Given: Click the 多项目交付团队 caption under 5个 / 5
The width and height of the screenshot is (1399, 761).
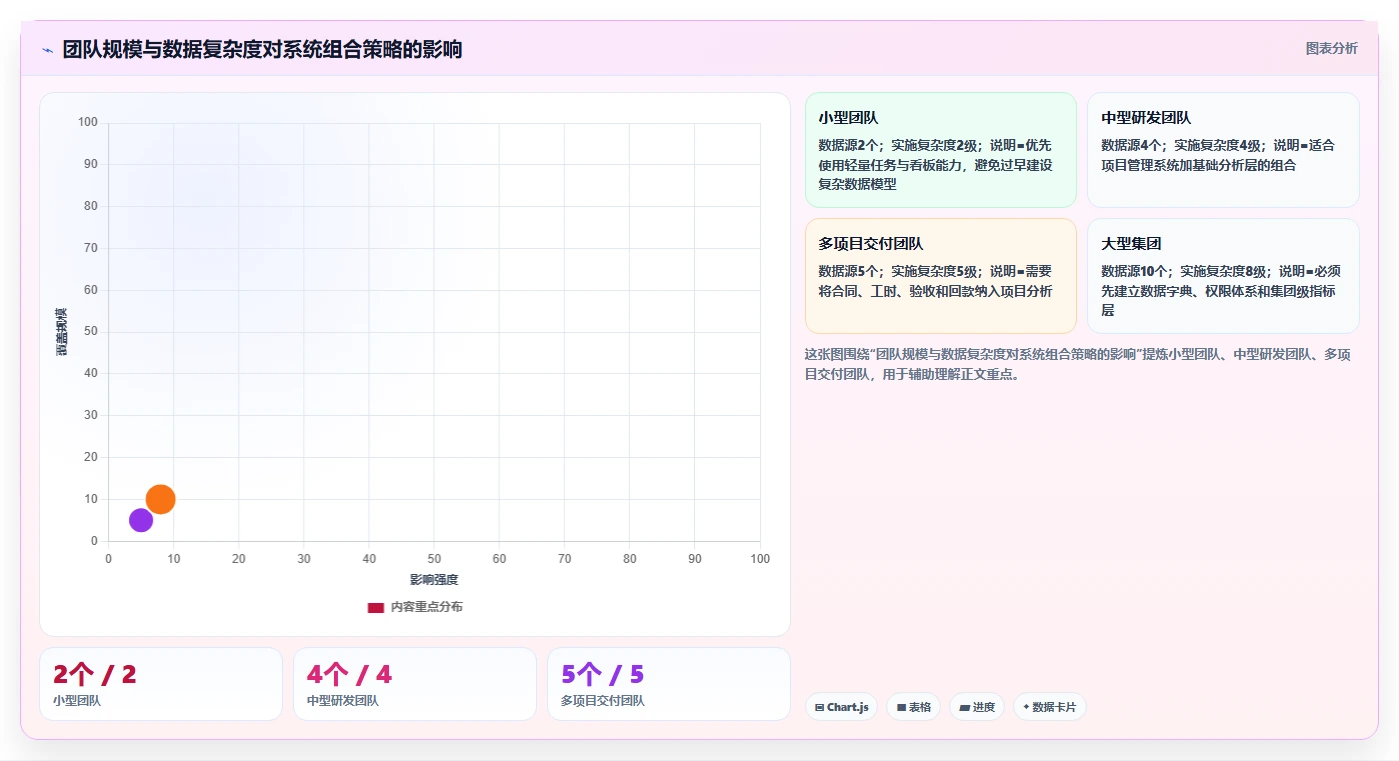Looking at the screenshot, I should pos(602,701).
